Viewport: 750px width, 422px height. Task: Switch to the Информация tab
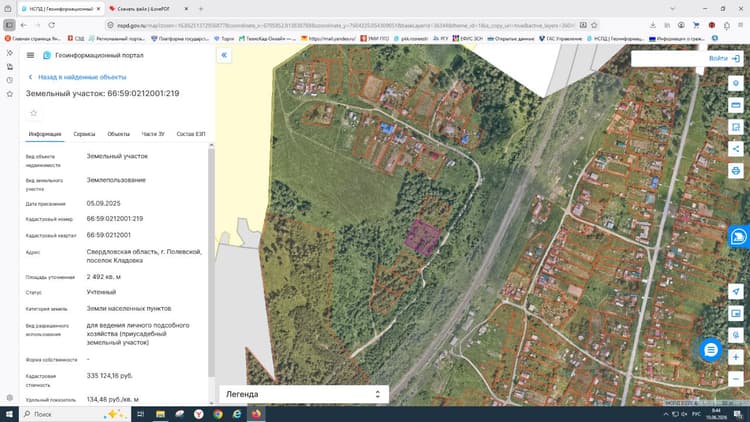pos(45,134)
